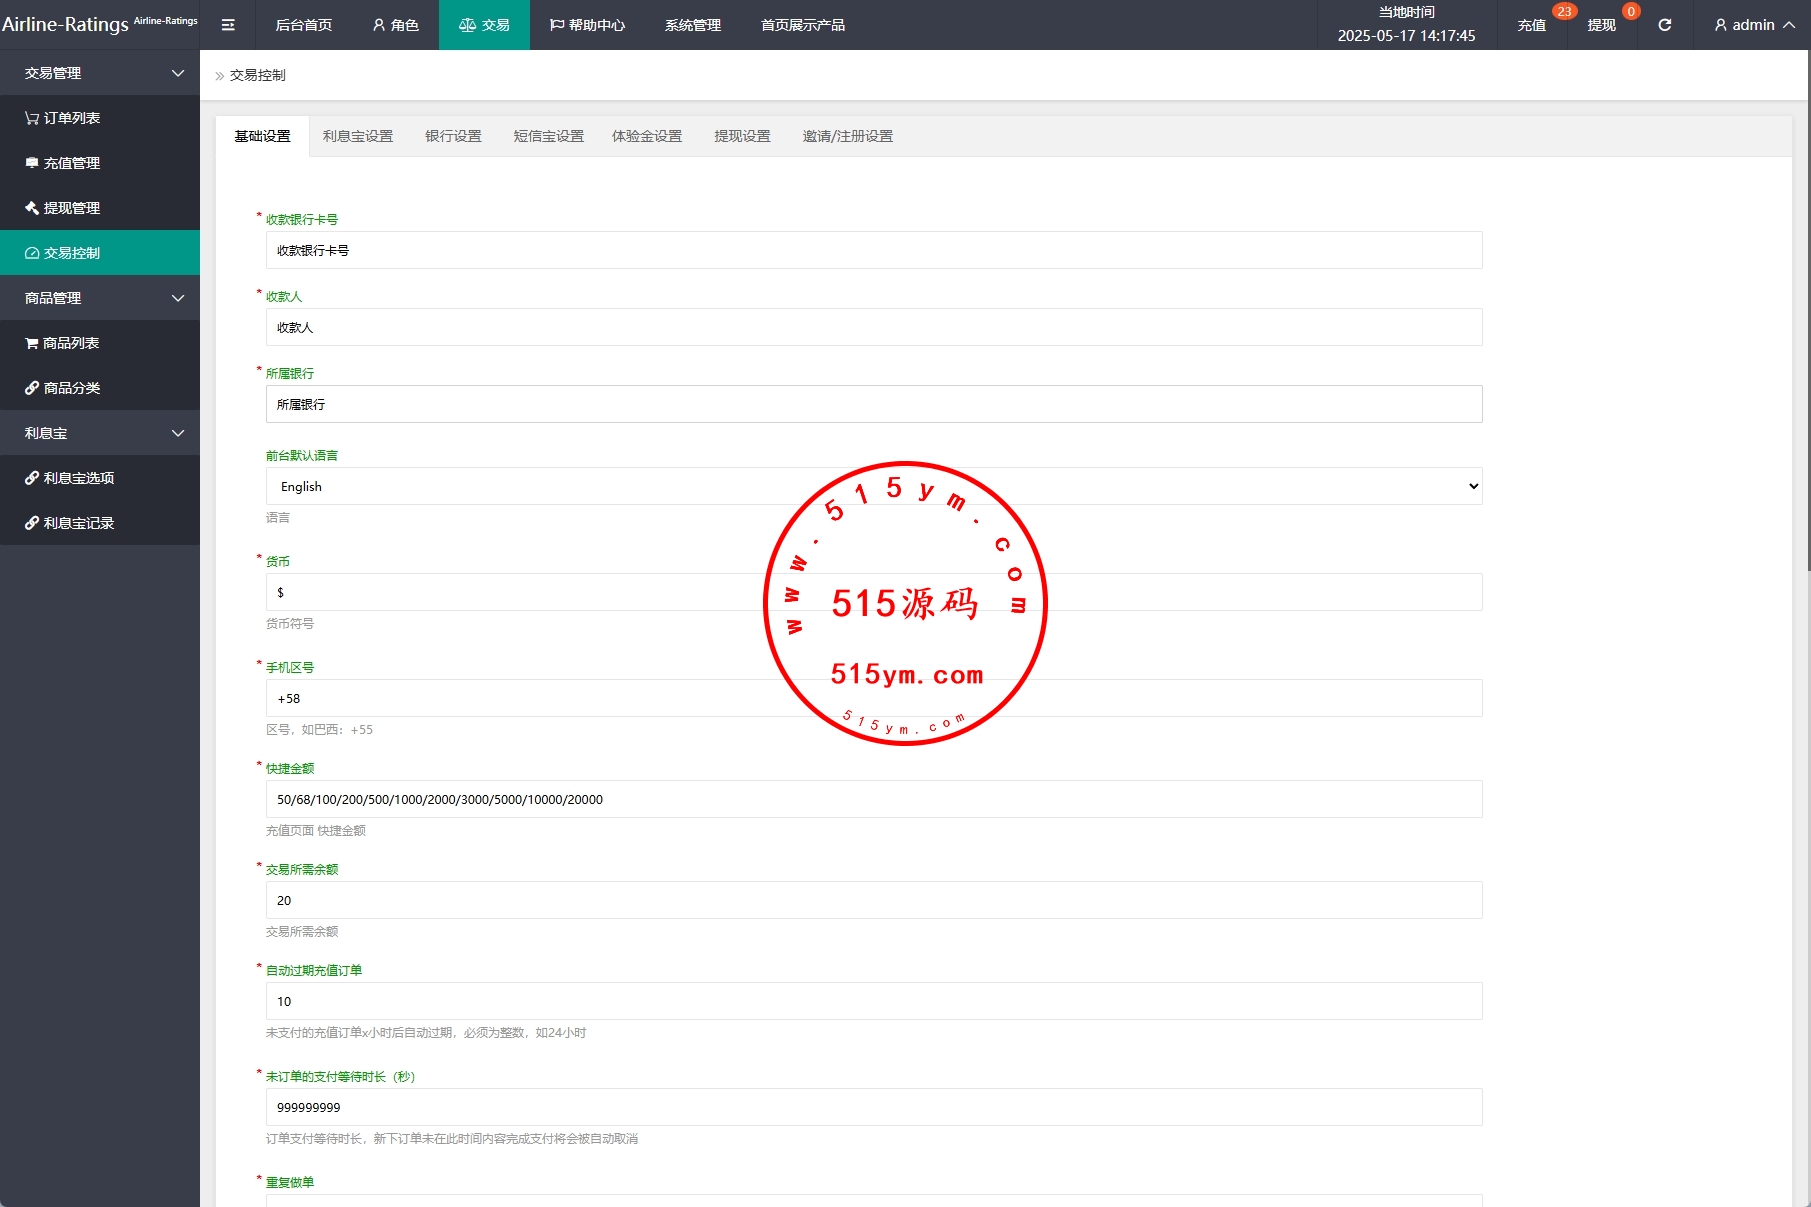1811x1207 pixels.
Task: Click the sidebar collapse hamburger icon
Action: coord(228,25)
